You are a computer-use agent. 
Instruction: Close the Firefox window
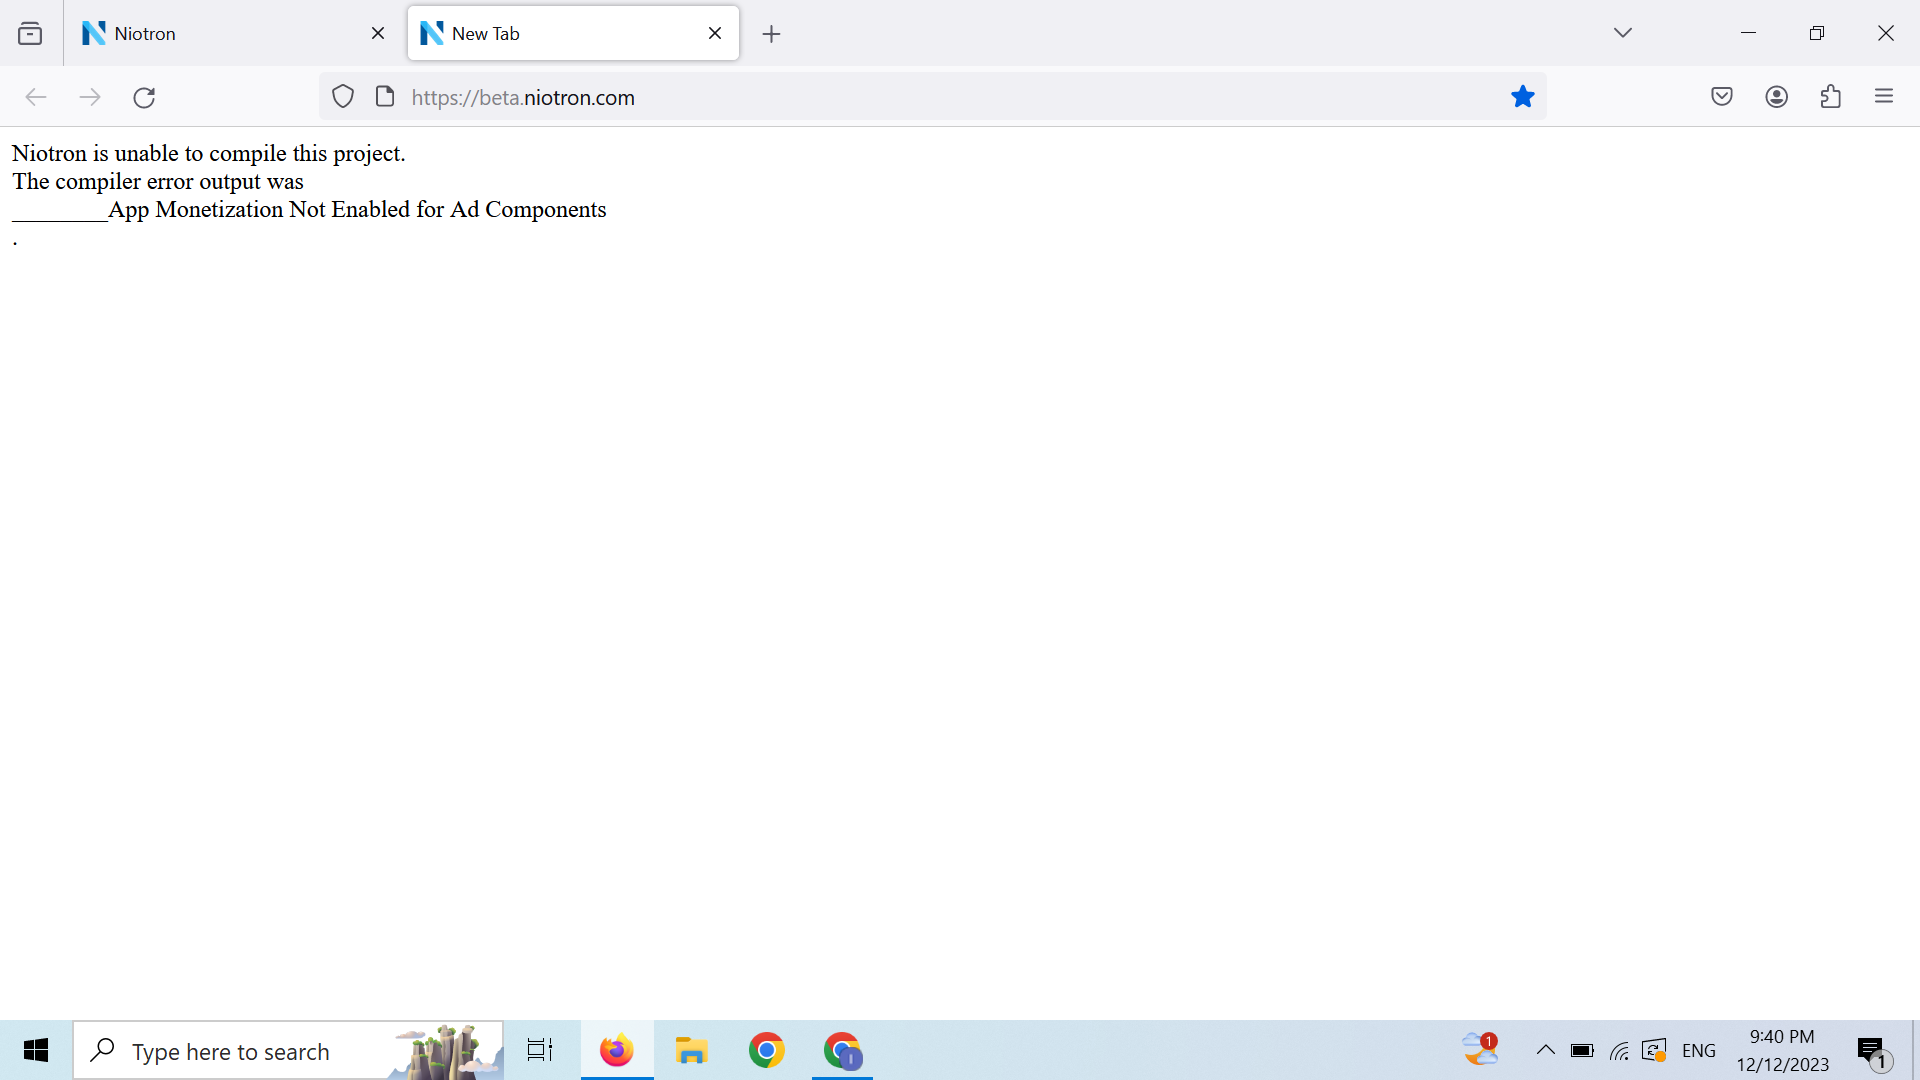click(x=1886, y=33)
